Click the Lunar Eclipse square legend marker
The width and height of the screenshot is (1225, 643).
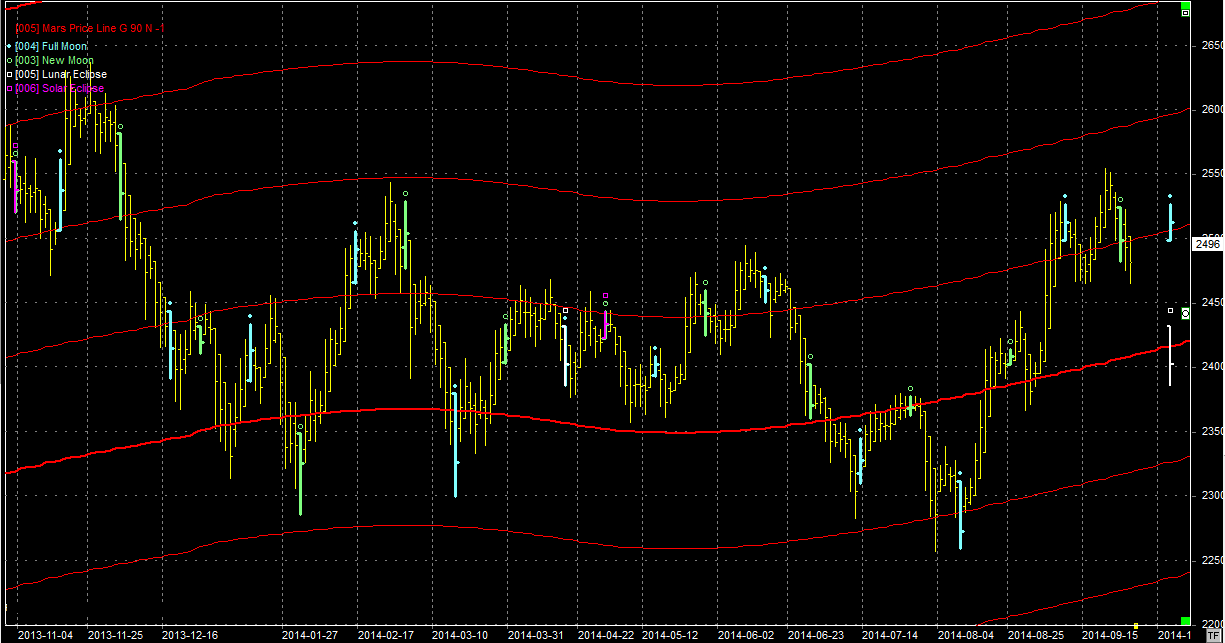tap(9, 75)
